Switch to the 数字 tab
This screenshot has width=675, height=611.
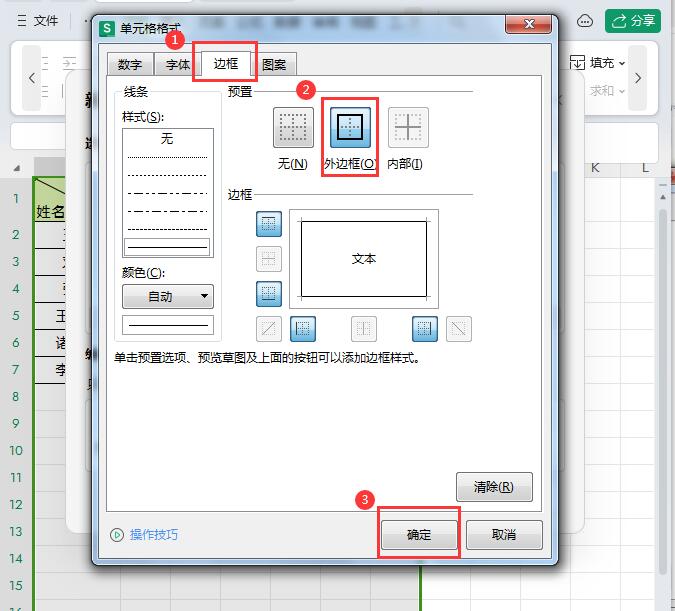[x=130, y=65]
